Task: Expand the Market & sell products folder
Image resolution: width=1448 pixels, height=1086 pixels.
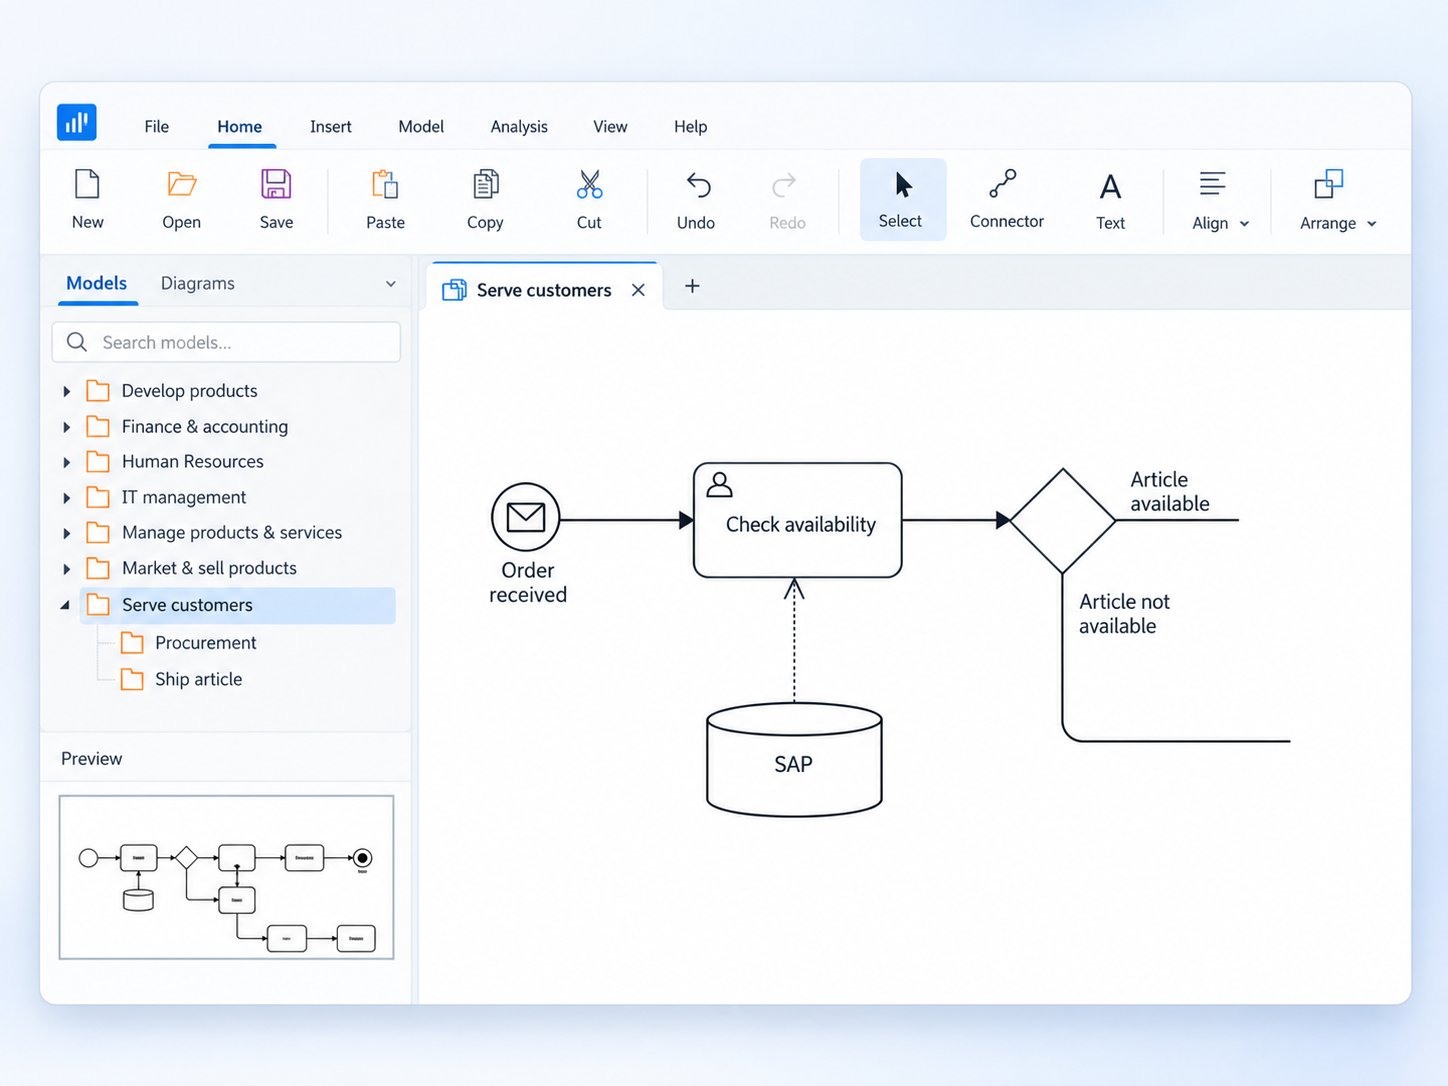Action: tap(67, 569)
